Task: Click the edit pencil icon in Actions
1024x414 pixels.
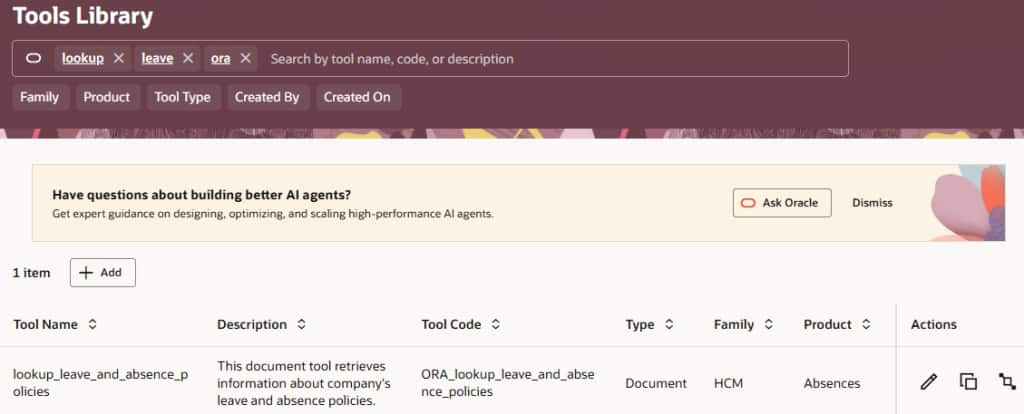Action: pos(929,381)
